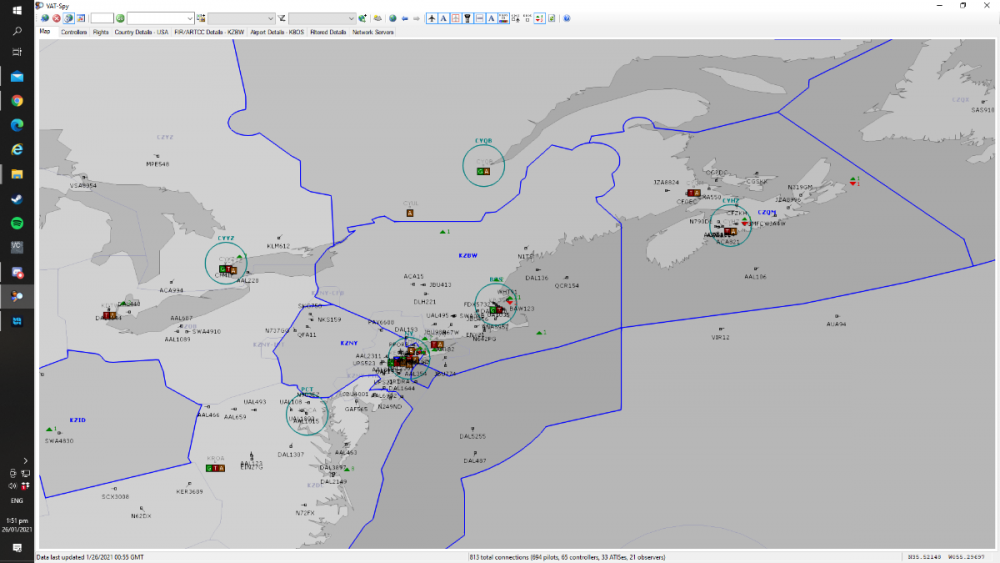Image resolution: width=1000 pixels, height=563 pixels.
Task: Open the Mail app from the taskbar
Action: tap(17, 77)
